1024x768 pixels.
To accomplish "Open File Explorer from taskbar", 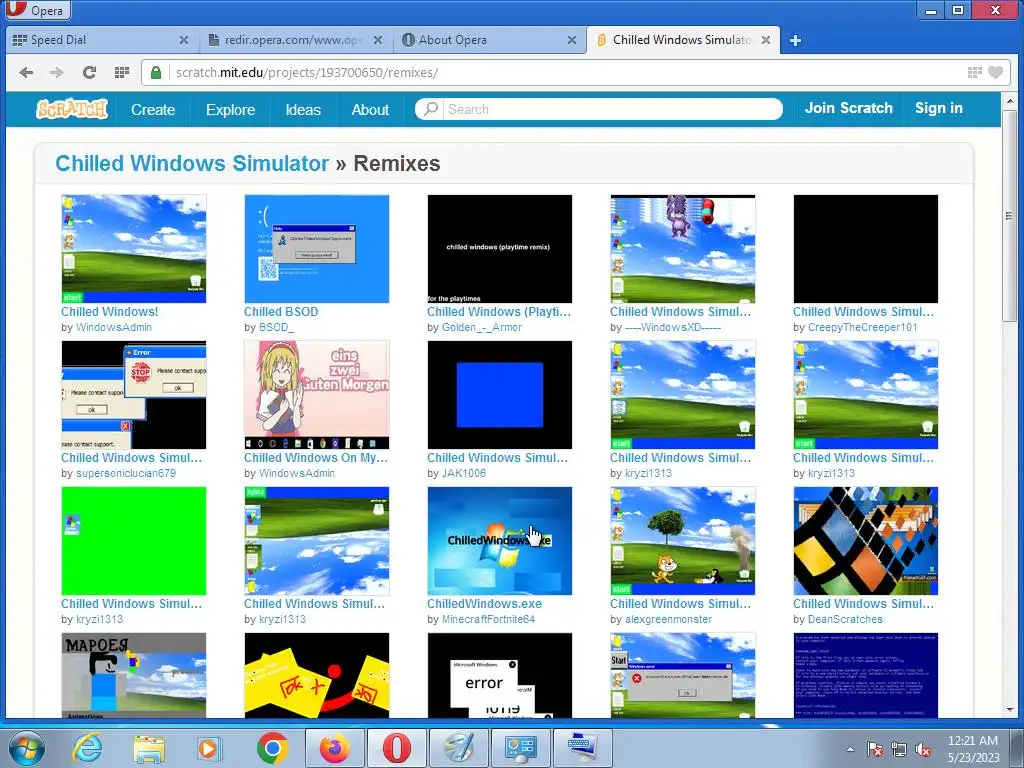I will click(x=149, y=748).
